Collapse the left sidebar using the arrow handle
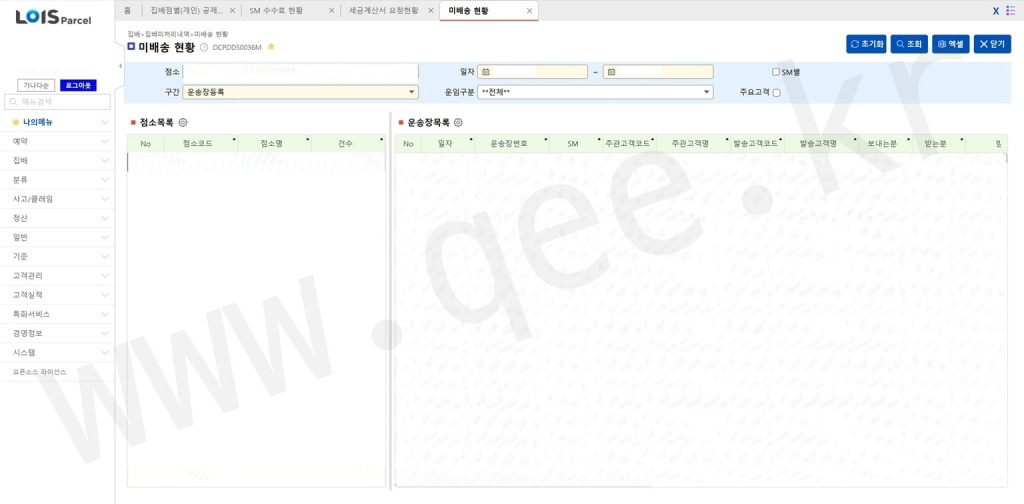1024x504 pixels. point(120,66)
